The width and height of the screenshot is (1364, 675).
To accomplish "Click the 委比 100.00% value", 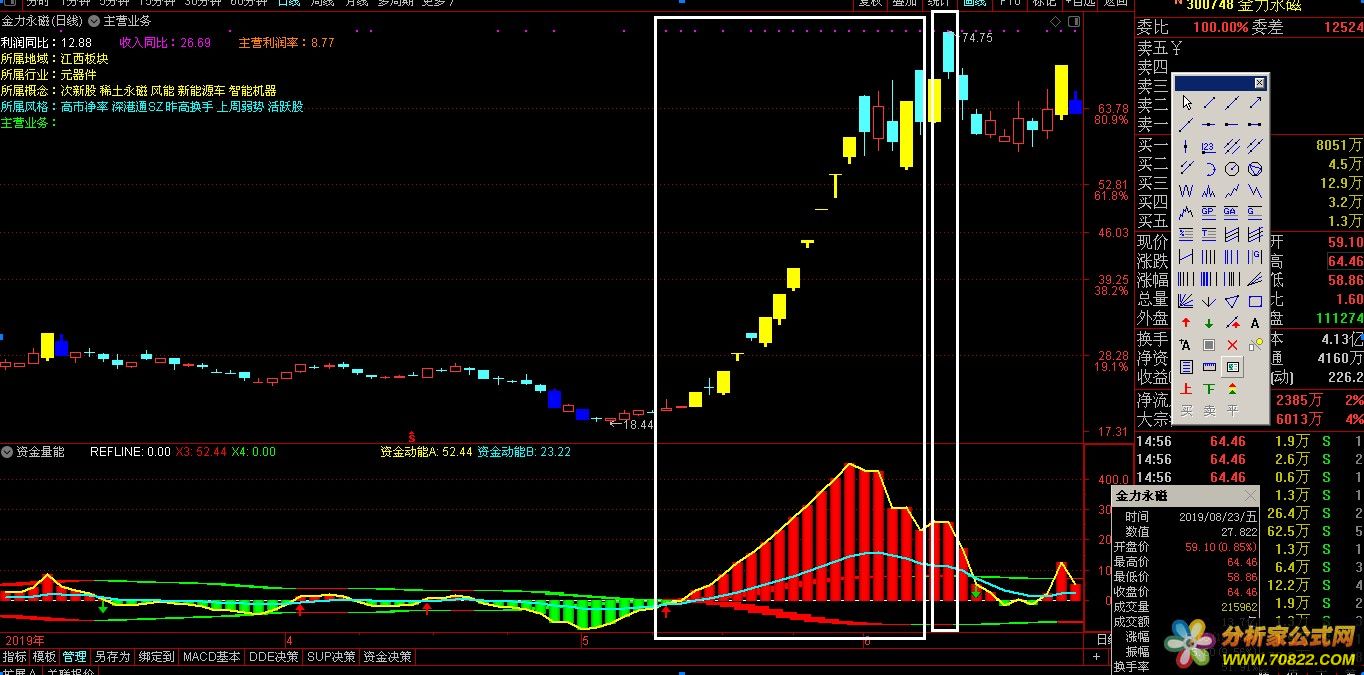I will 1218,28.
